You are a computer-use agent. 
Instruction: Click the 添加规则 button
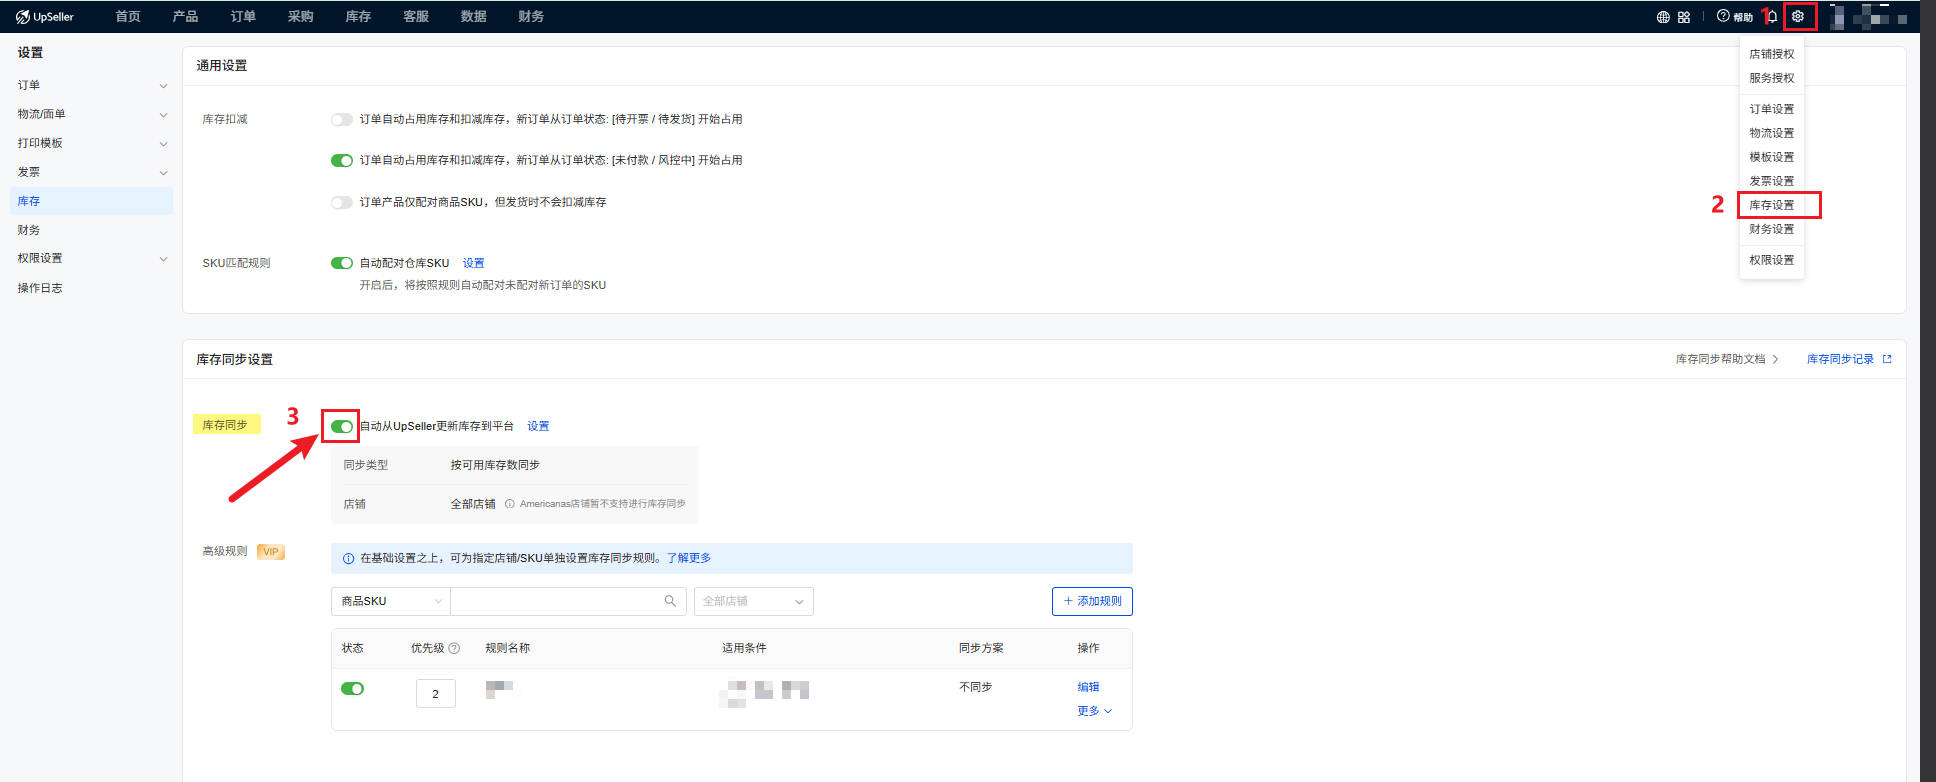(x=1092, y=601)
